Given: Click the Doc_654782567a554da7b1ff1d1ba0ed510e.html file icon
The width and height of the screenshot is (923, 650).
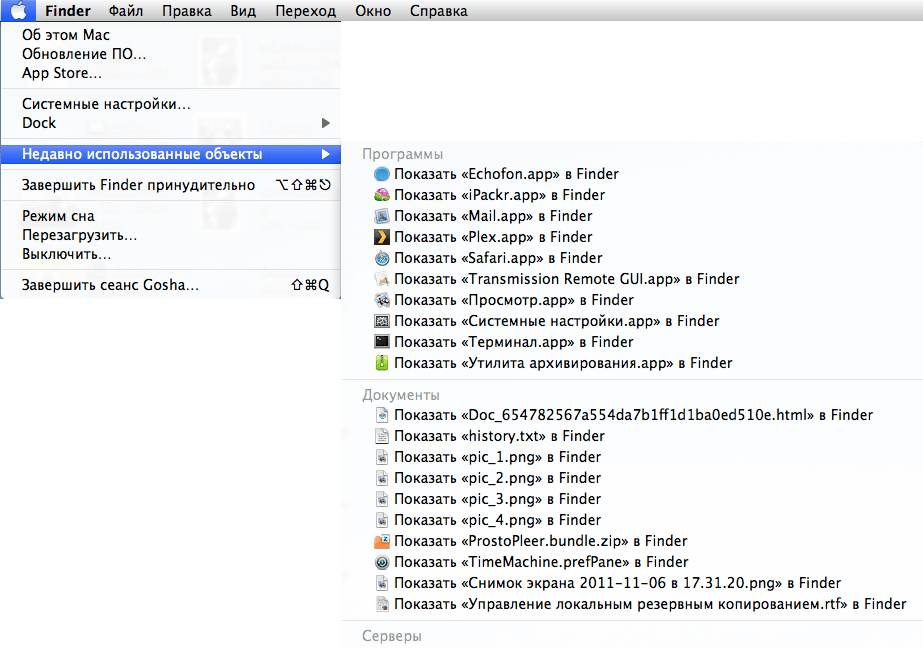Looking at the screenshot, I should click(x=382, y=415).
